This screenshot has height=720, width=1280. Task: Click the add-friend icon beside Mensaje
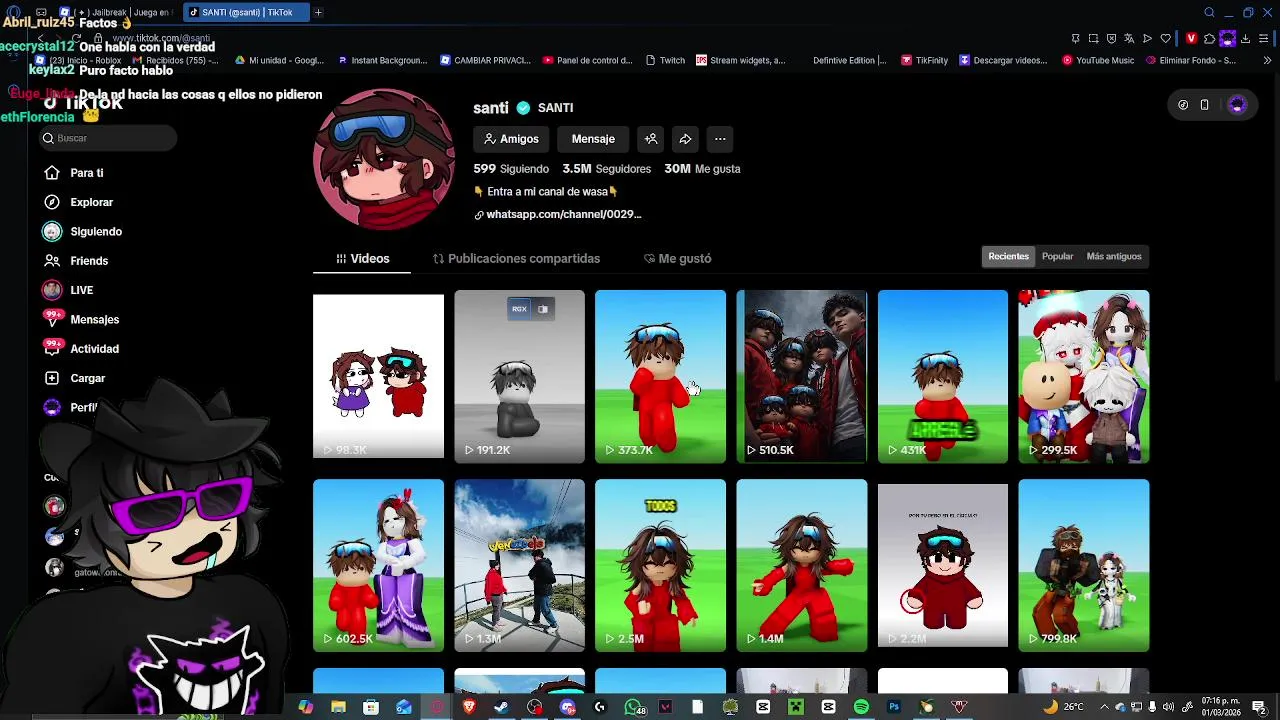click(x=651, y=139)
